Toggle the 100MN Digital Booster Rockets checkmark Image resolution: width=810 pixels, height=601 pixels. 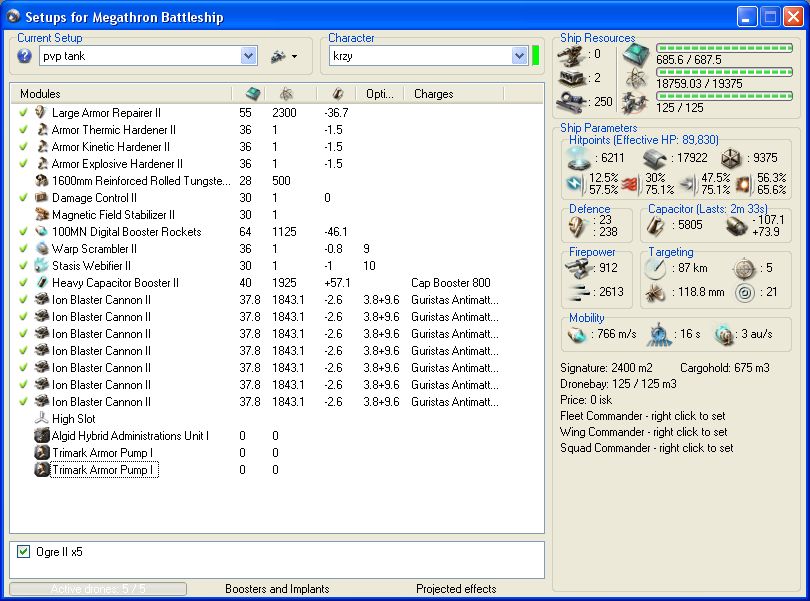[23, 232]
